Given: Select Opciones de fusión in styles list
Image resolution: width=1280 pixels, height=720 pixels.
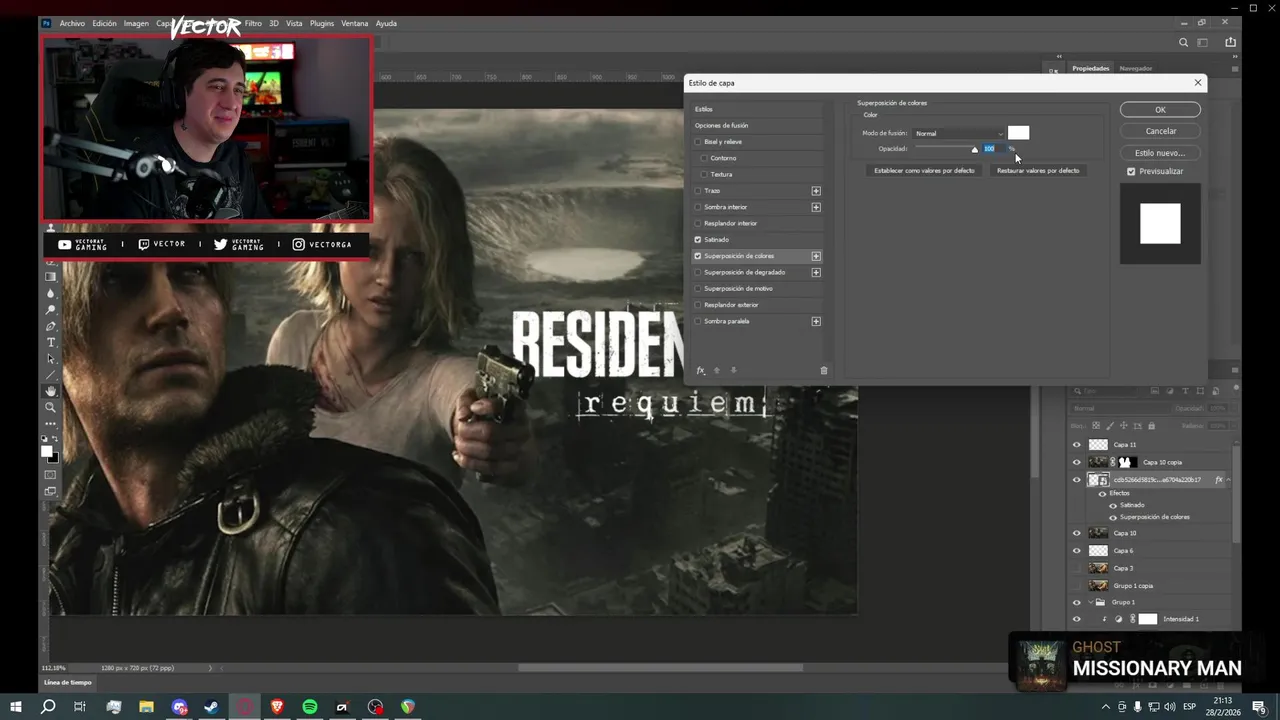Looking at the screenshot, I should (721, 126).
